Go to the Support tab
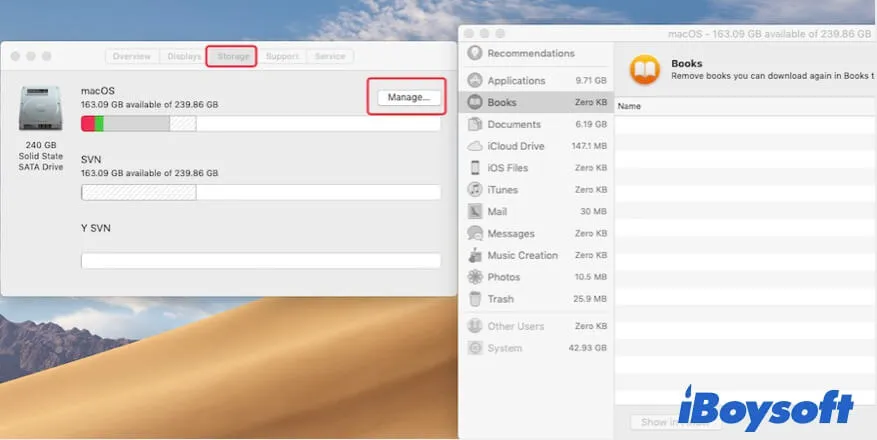This screenshot has width=877, height=440. point(282,57)
